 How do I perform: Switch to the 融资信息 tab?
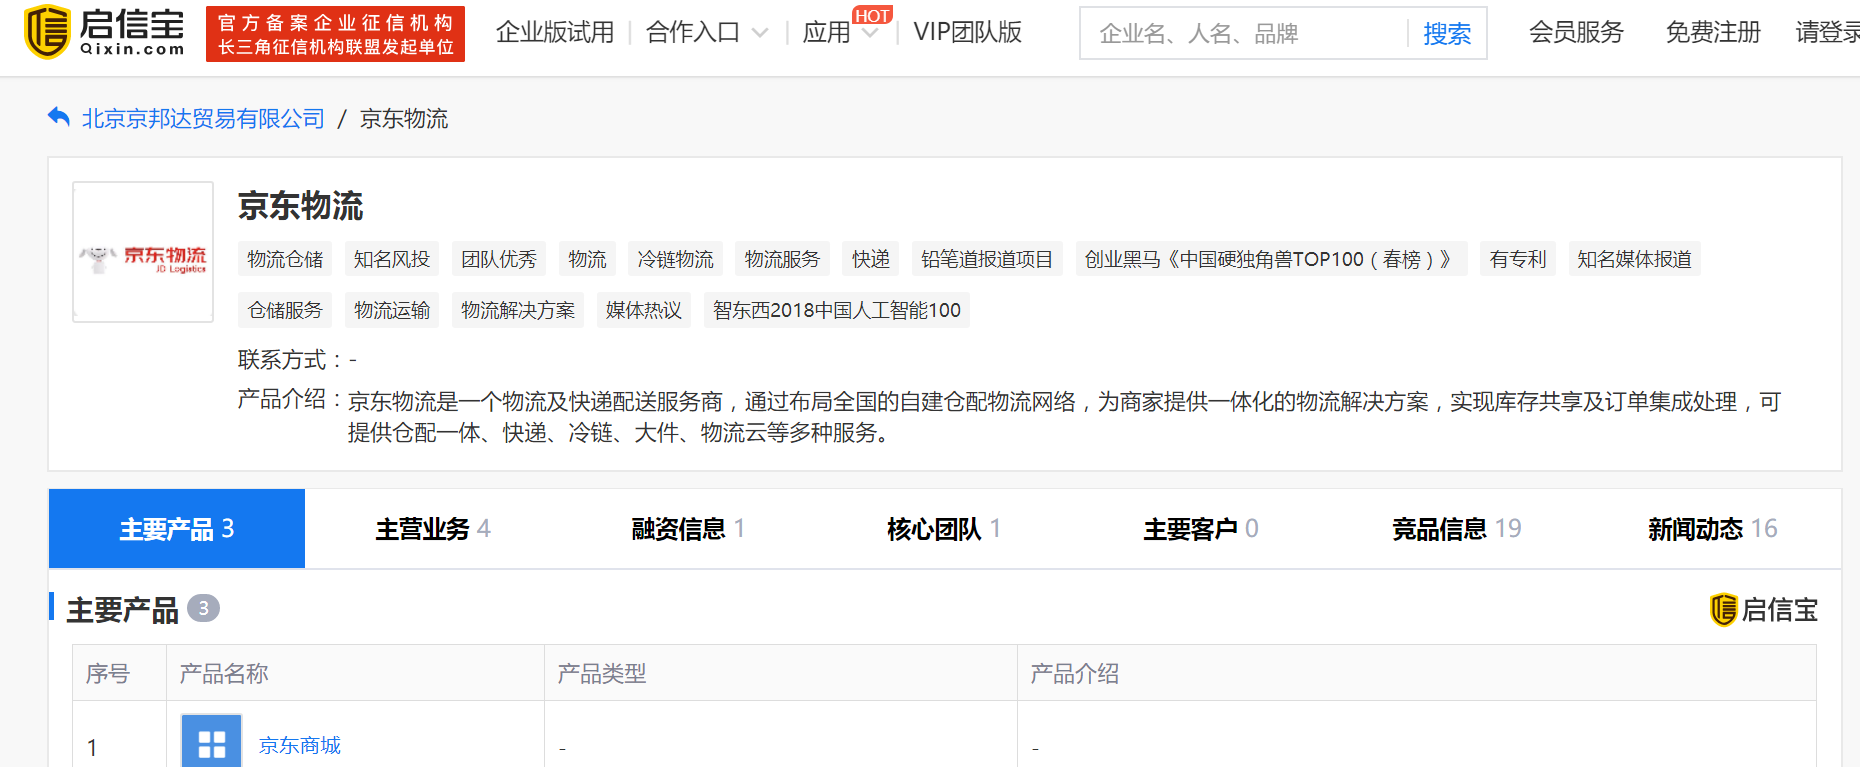[689, 528]
